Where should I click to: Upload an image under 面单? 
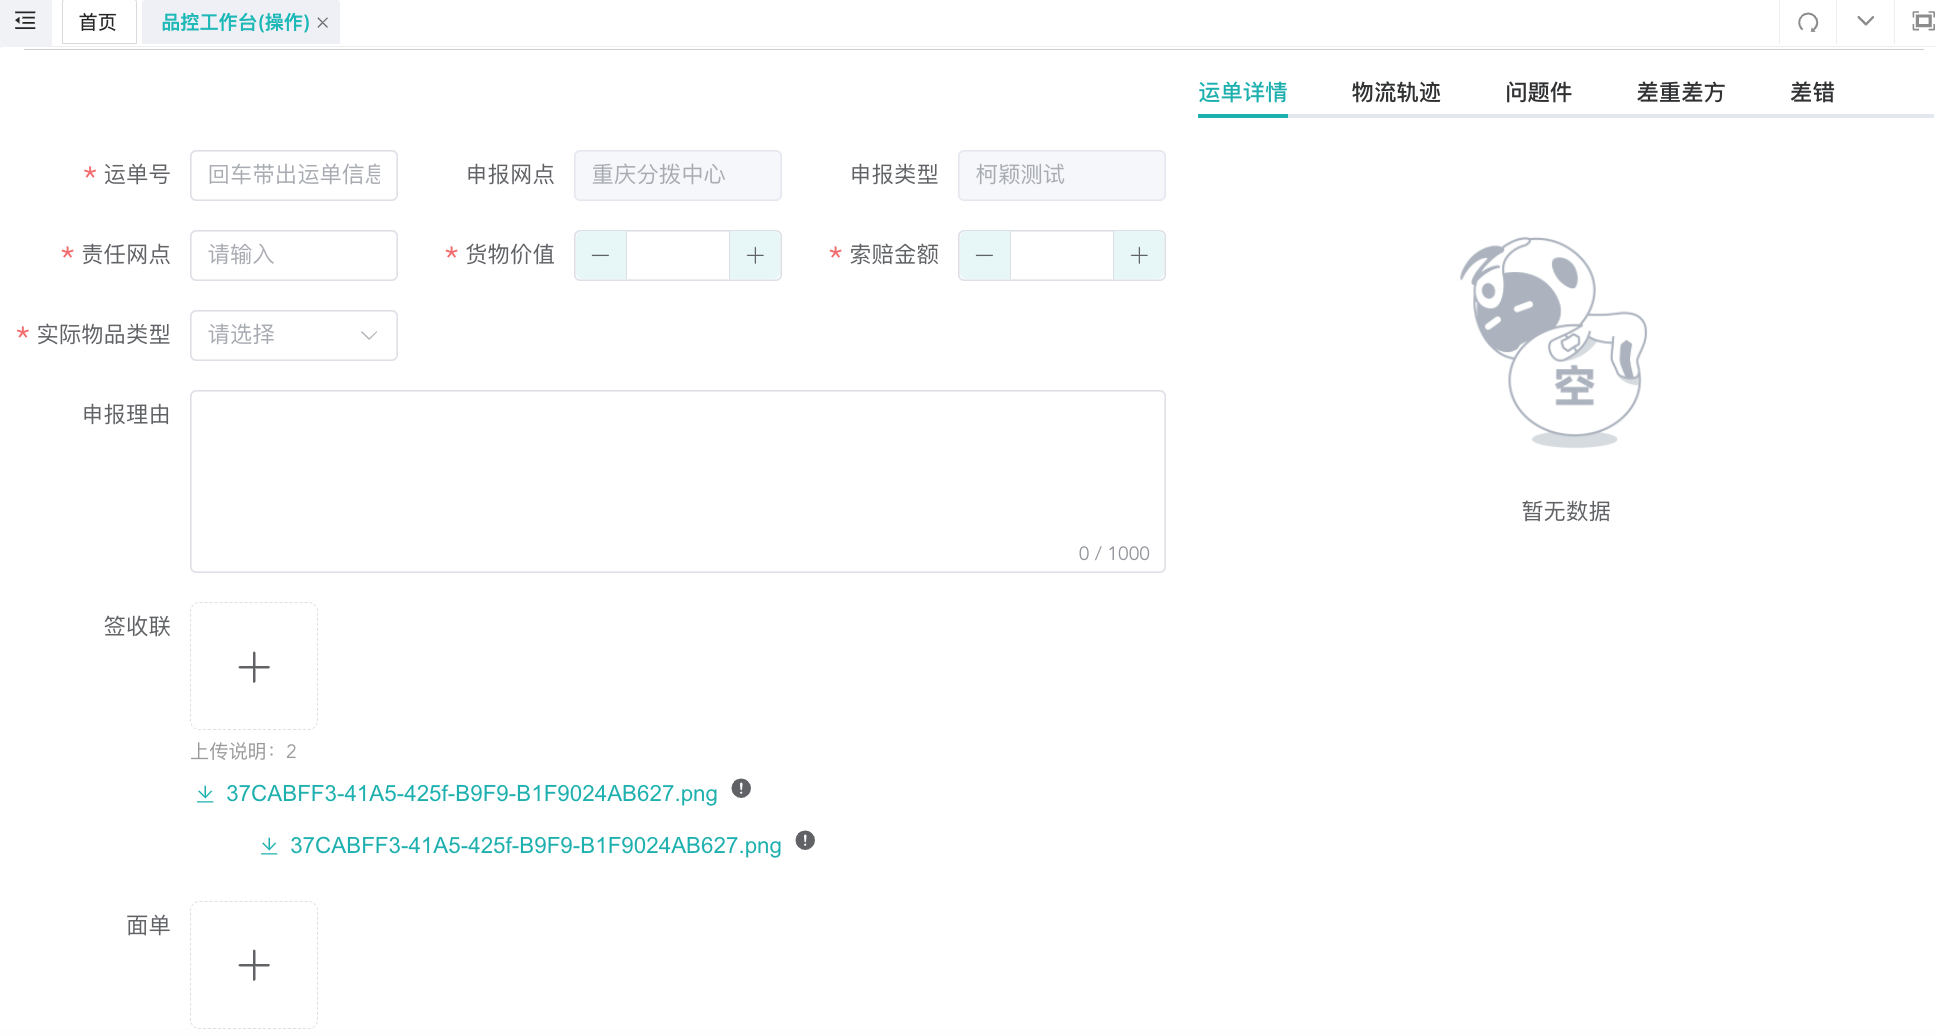254,965
